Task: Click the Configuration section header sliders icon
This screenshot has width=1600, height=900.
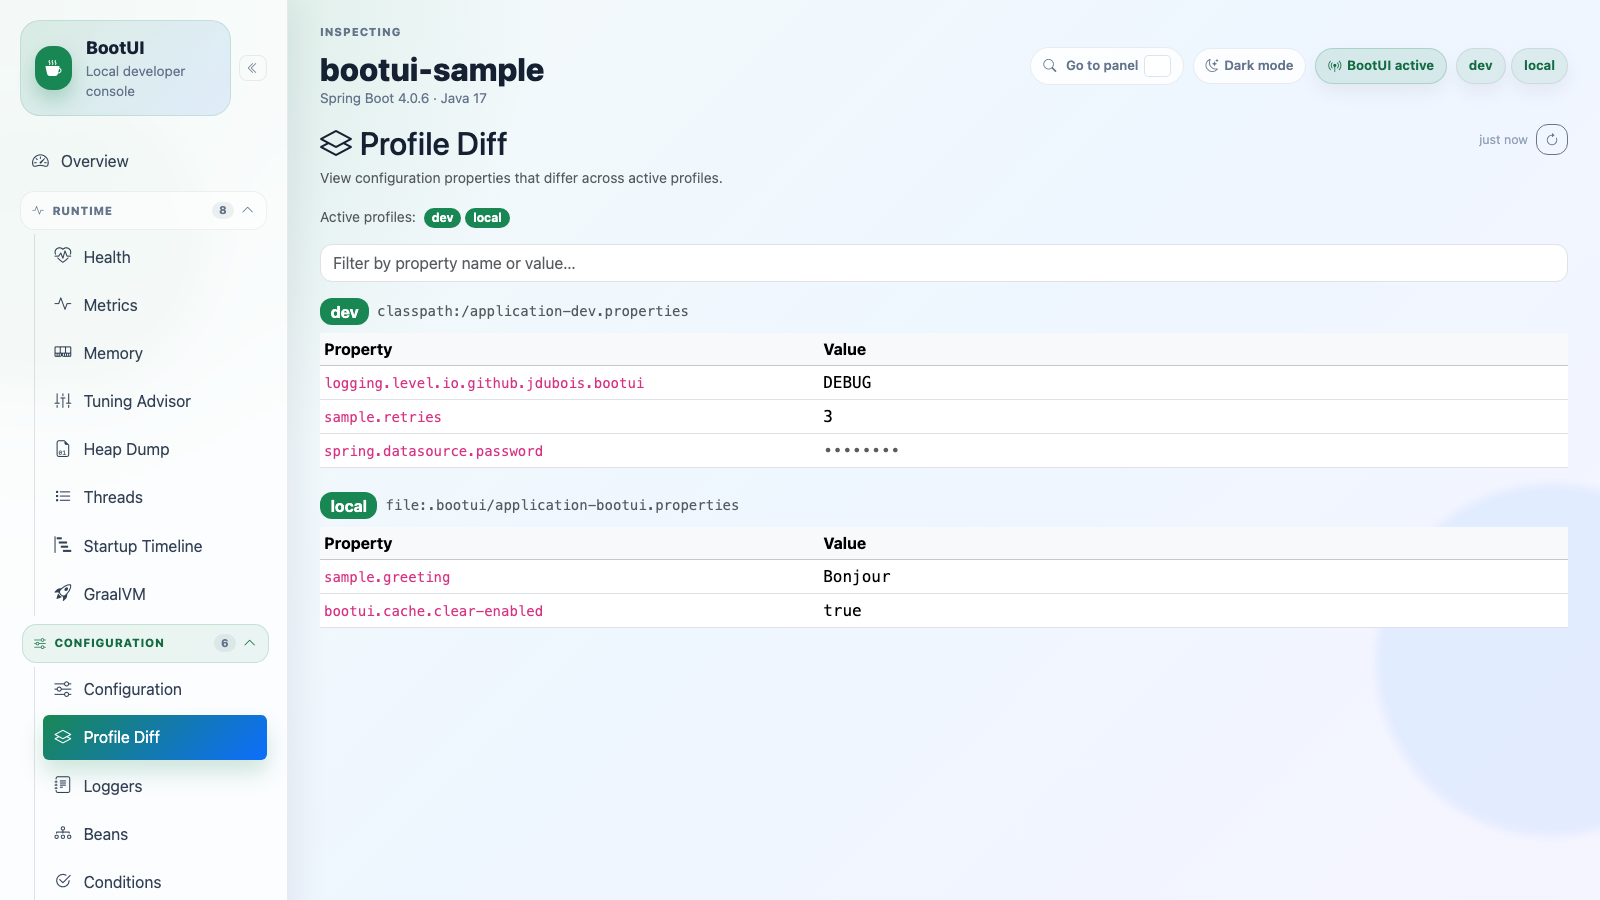Action: (40, 643)
